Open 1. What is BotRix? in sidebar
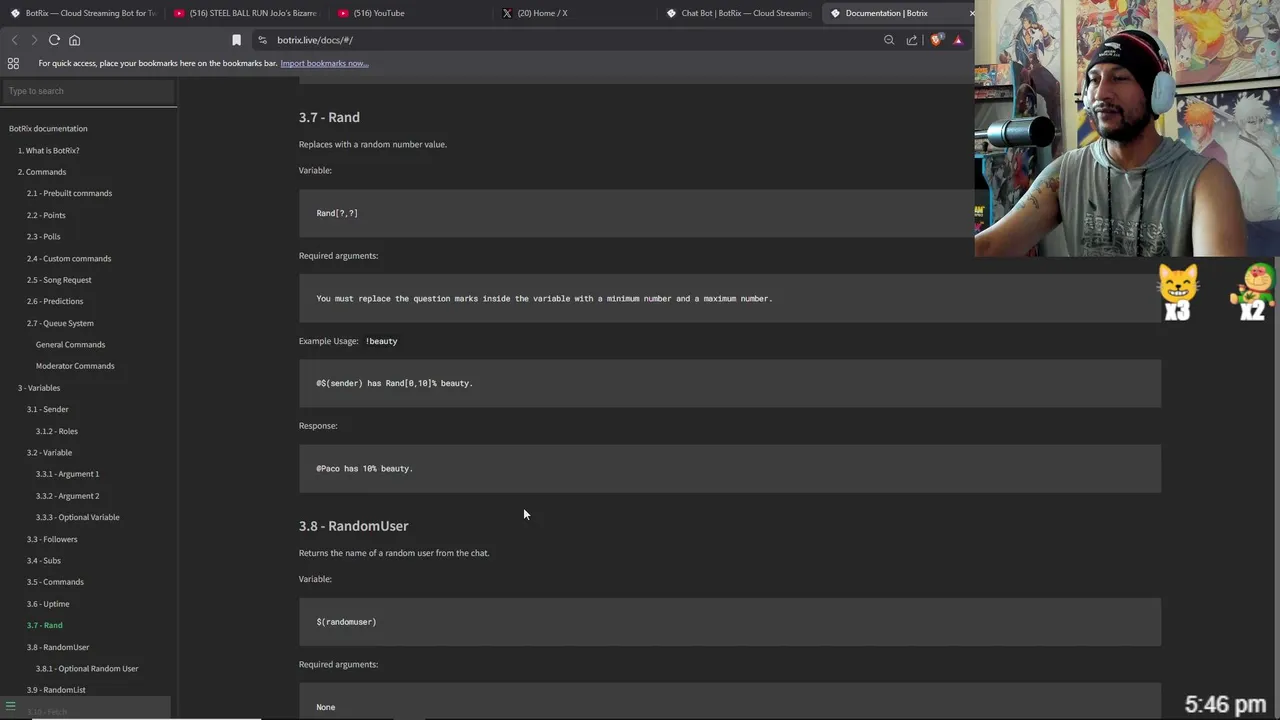 click(48, 150)
